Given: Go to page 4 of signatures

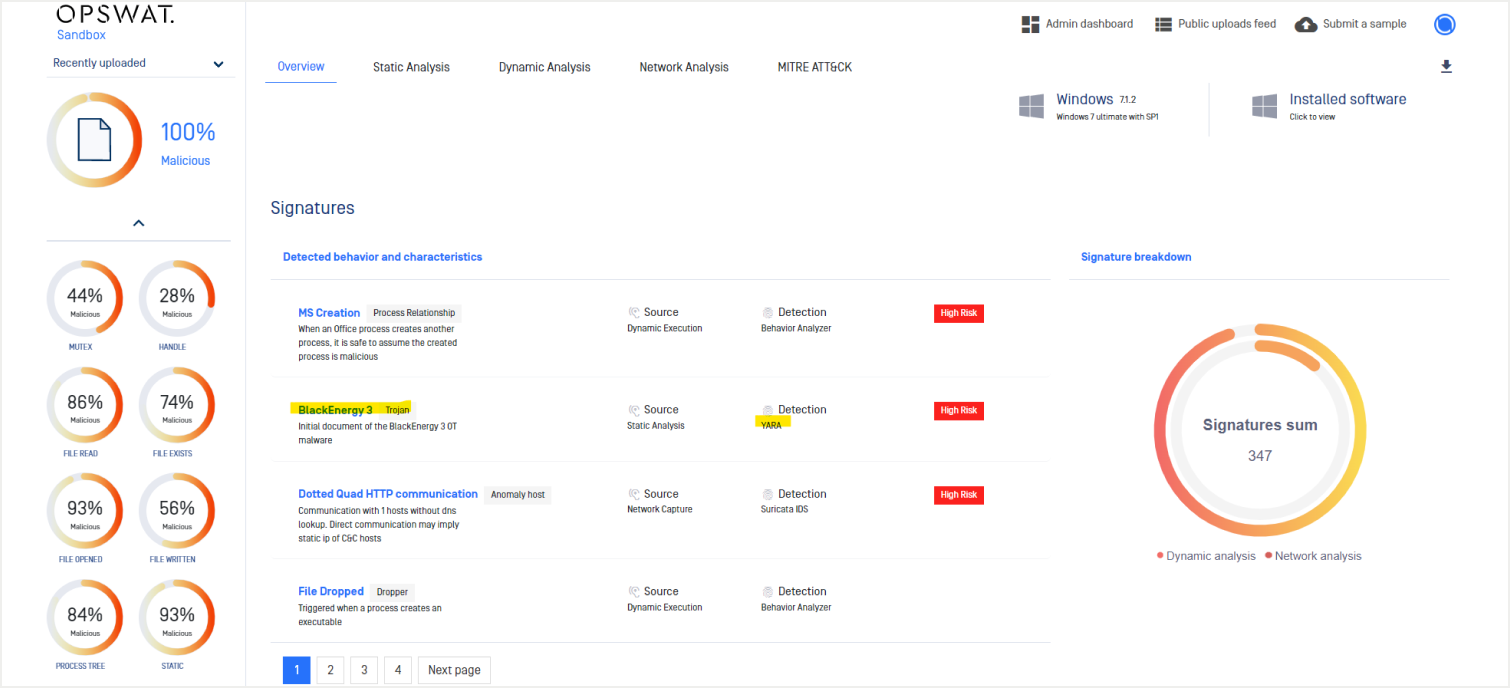Looking at the screenshot, I should coord(398,670).
